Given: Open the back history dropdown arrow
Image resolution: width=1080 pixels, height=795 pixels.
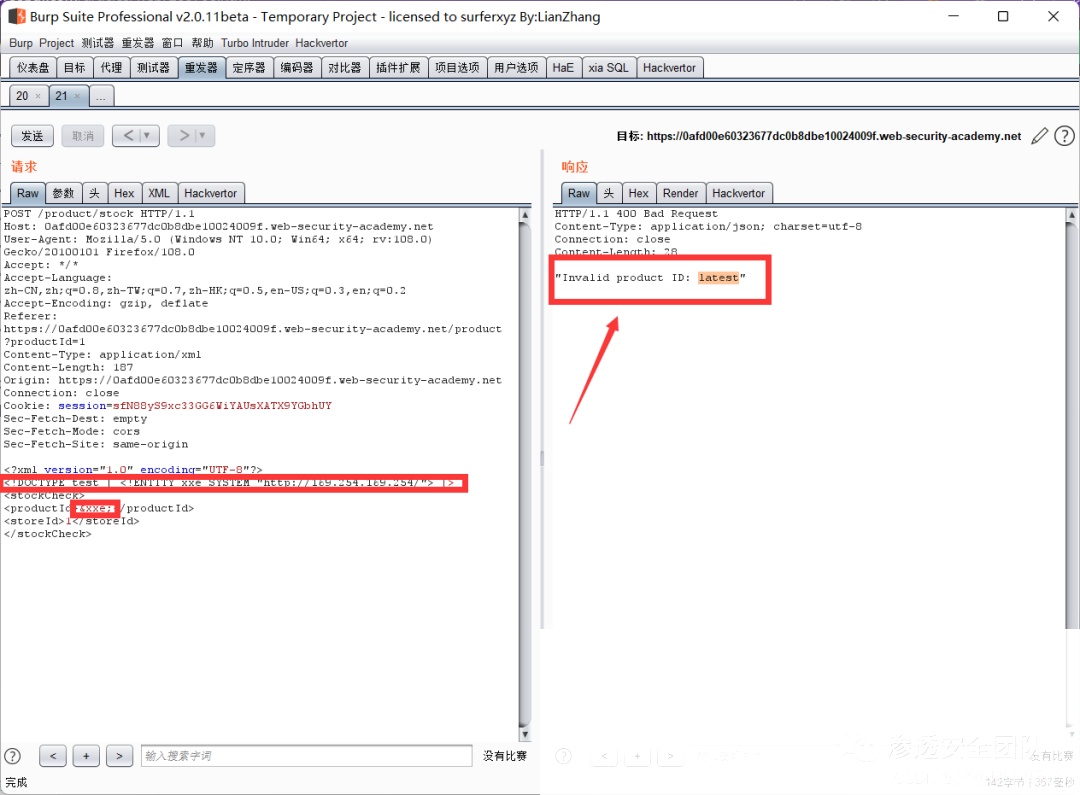Looking at the screenshot, I should click(147, 136).
